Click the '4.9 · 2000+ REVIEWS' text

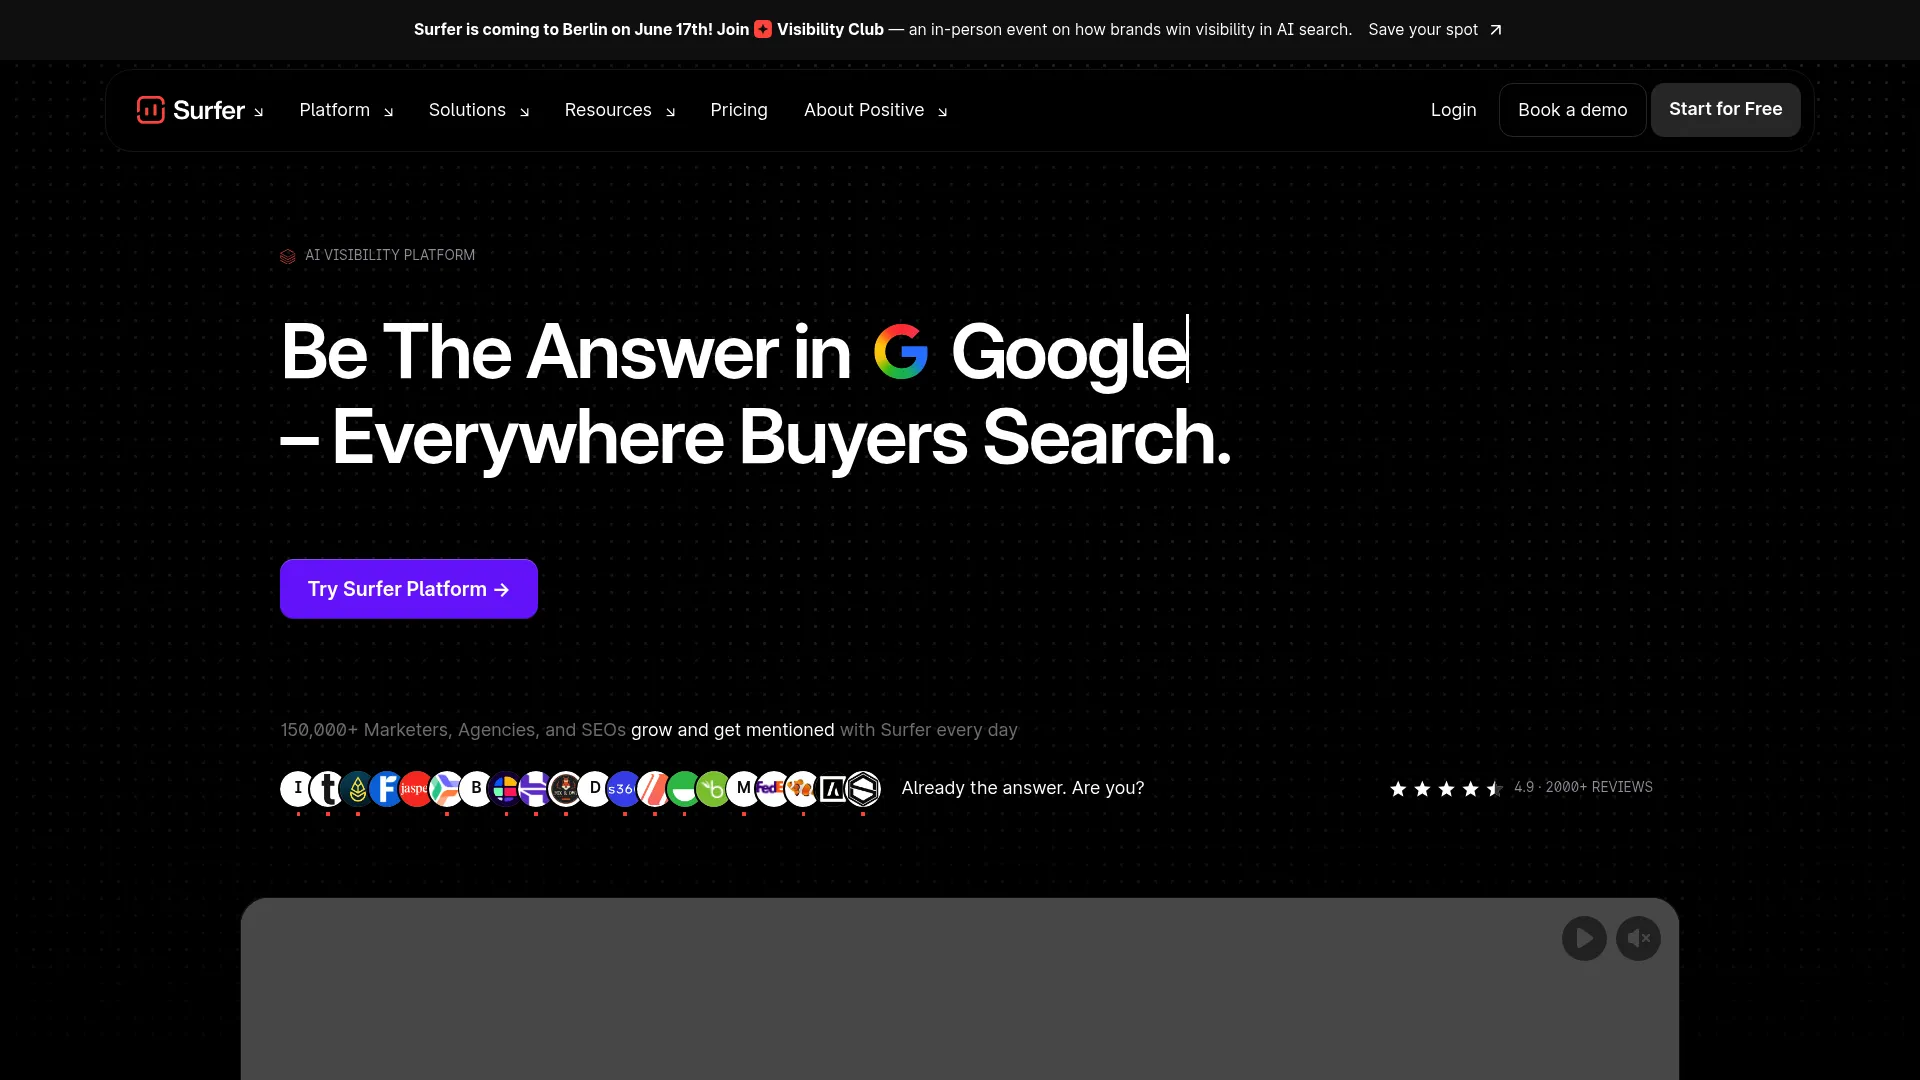[1583, 788]
